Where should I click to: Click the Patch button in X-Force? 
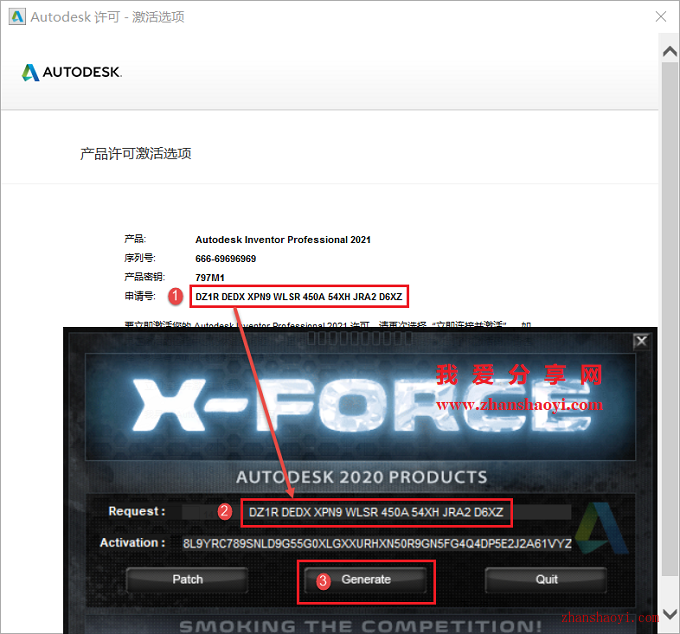[x=187, y=580]
